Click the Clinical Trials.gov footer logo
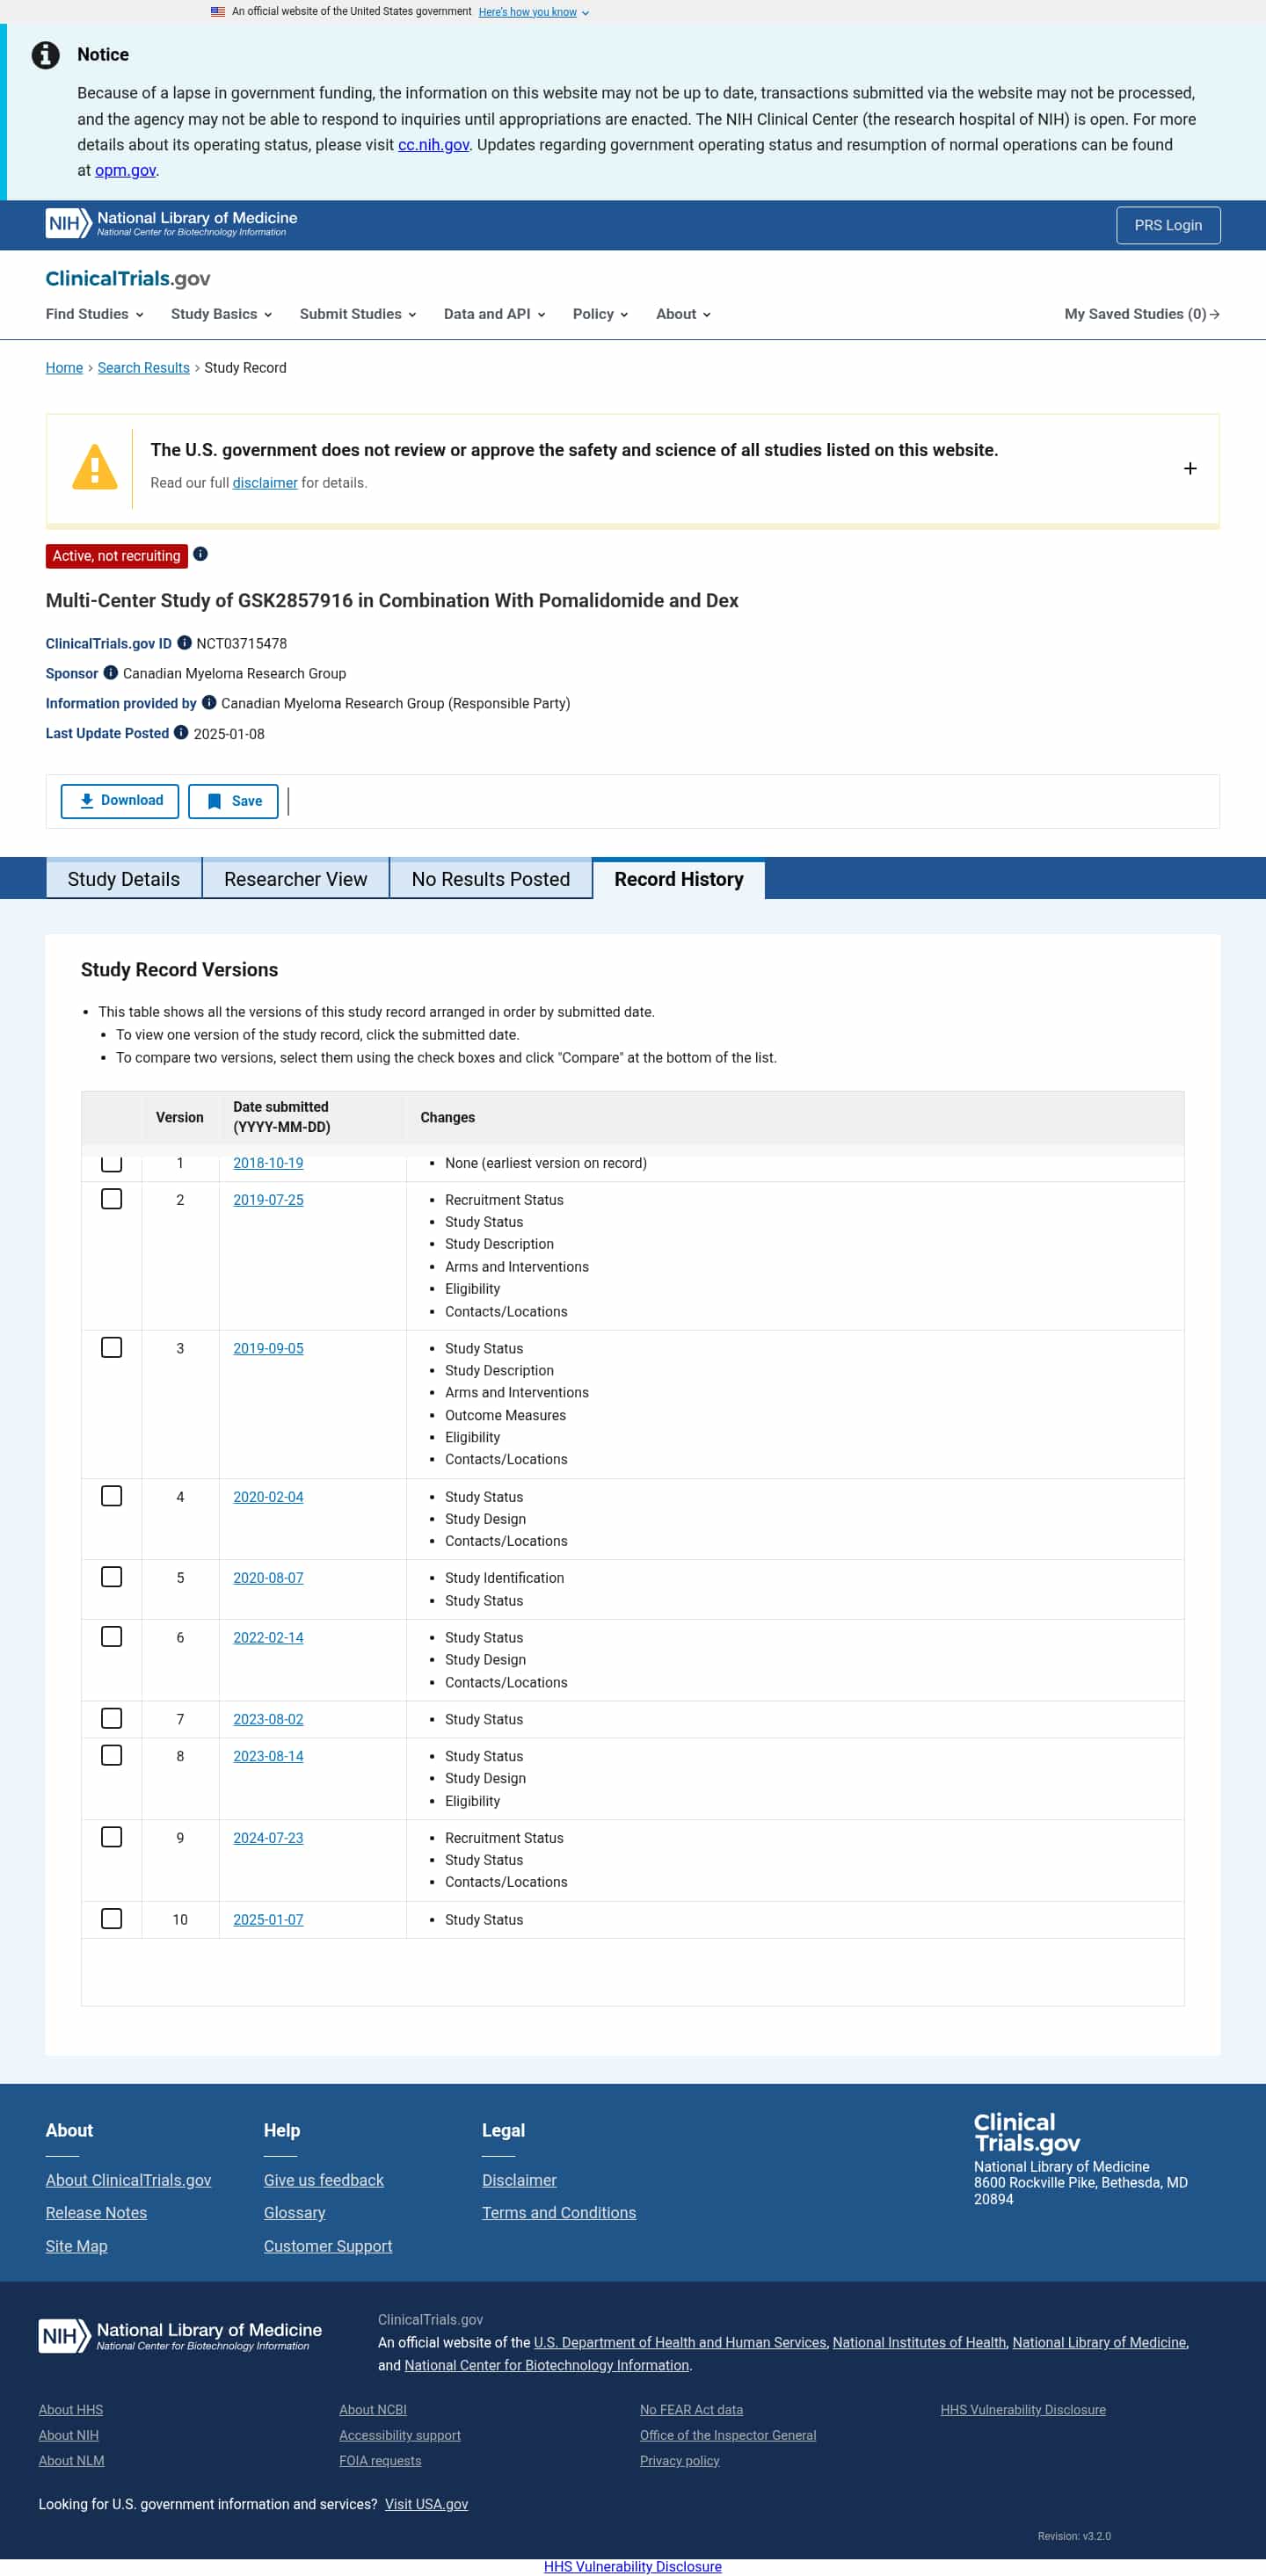The height and width of the screenshot is (2576, 1266). (x=1027, y=2132)
